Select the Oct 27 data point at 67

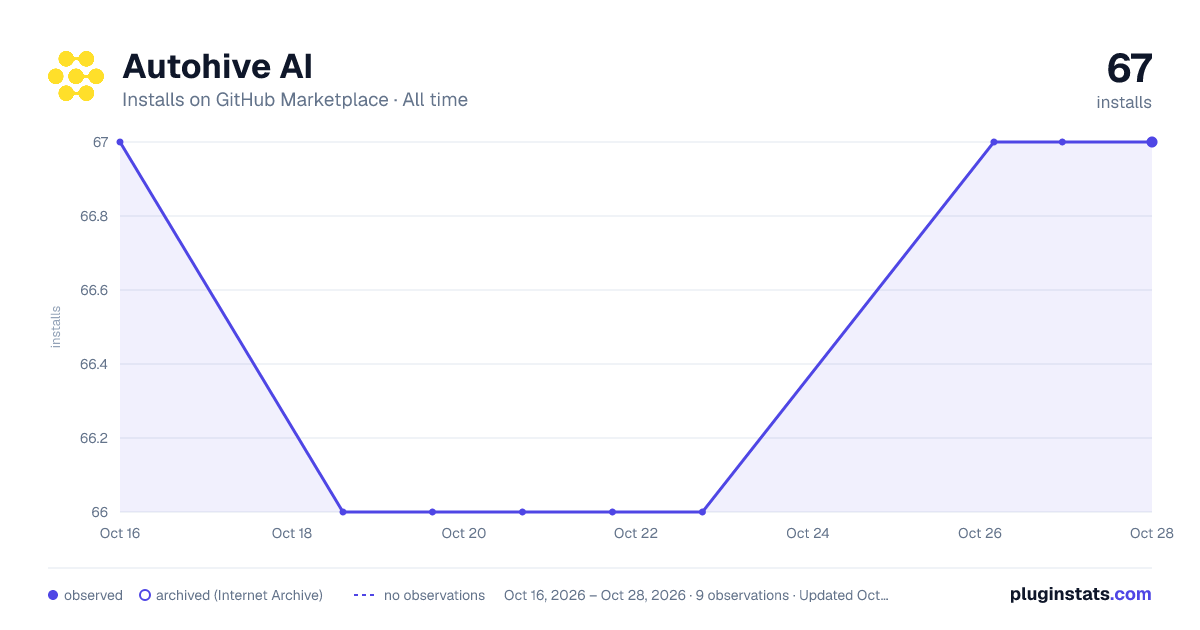coord(1062,142)
